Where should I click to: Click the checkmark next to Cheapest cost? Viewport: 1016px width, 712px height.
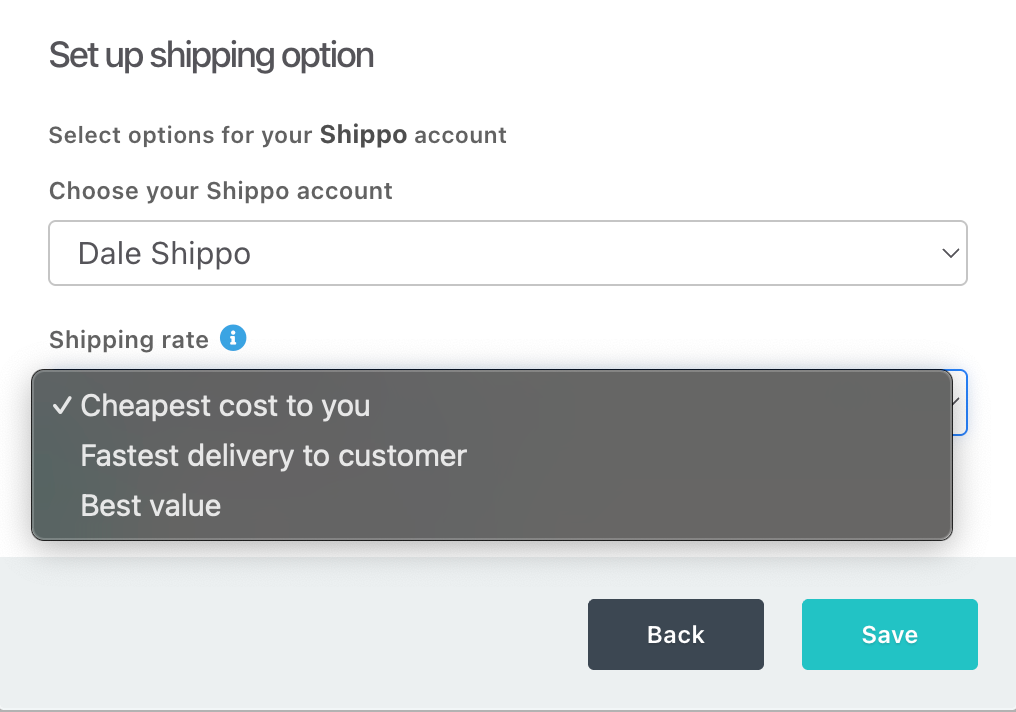pos(62,406)
